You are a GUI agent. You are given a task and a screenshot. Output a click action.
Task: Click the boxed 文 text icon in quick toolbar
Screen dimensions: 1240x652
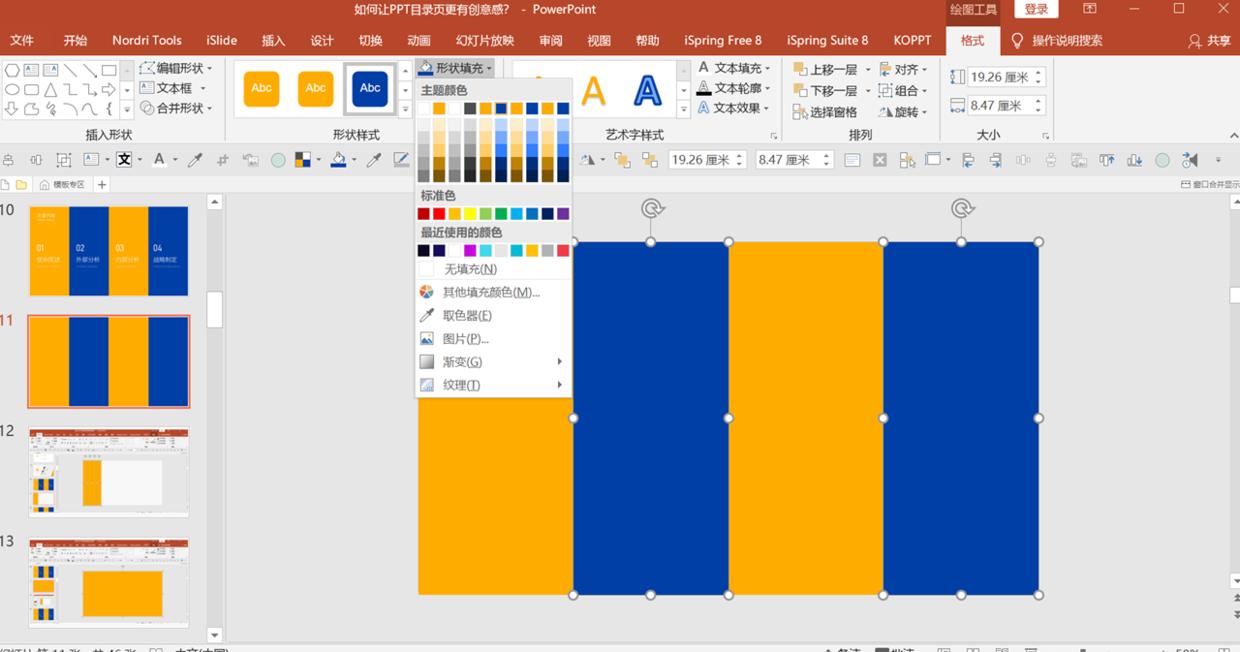pyautogui.click(x=124, y=160)
